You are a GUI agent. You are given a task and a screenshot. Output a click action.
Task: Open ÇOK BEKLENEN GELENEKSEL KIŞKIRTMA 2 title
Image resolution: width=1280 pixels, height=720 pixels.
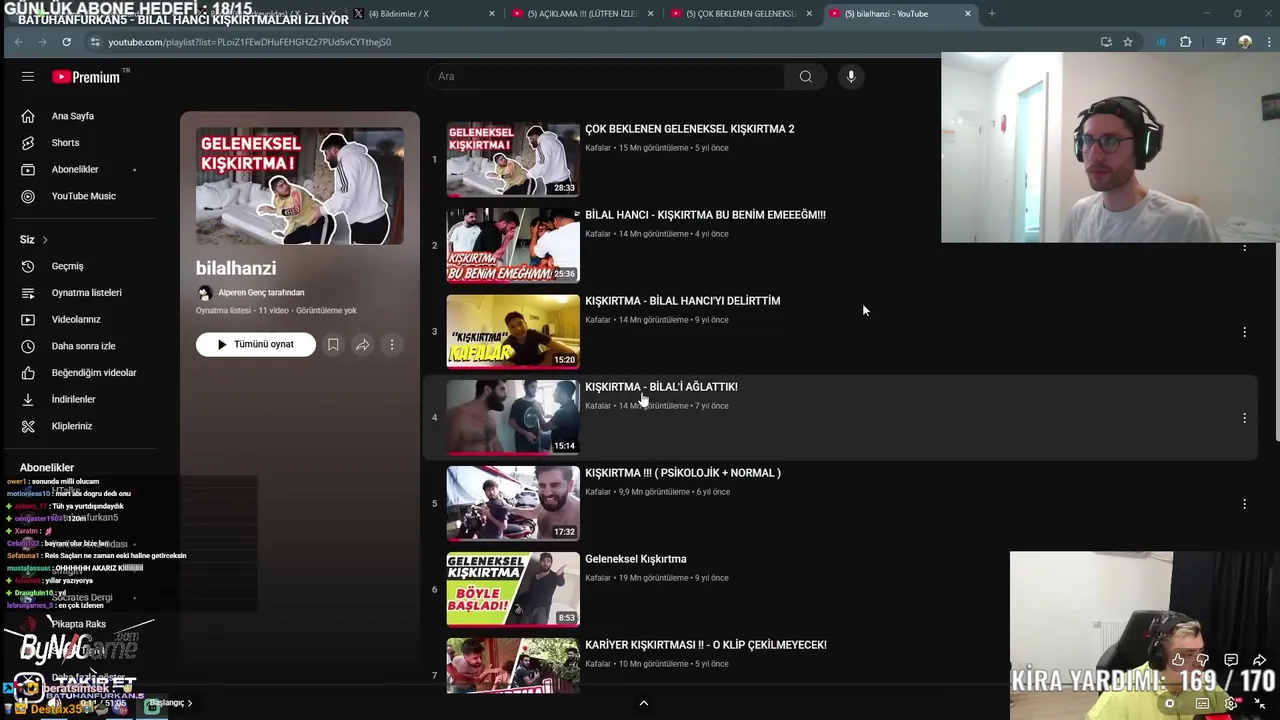690,129
